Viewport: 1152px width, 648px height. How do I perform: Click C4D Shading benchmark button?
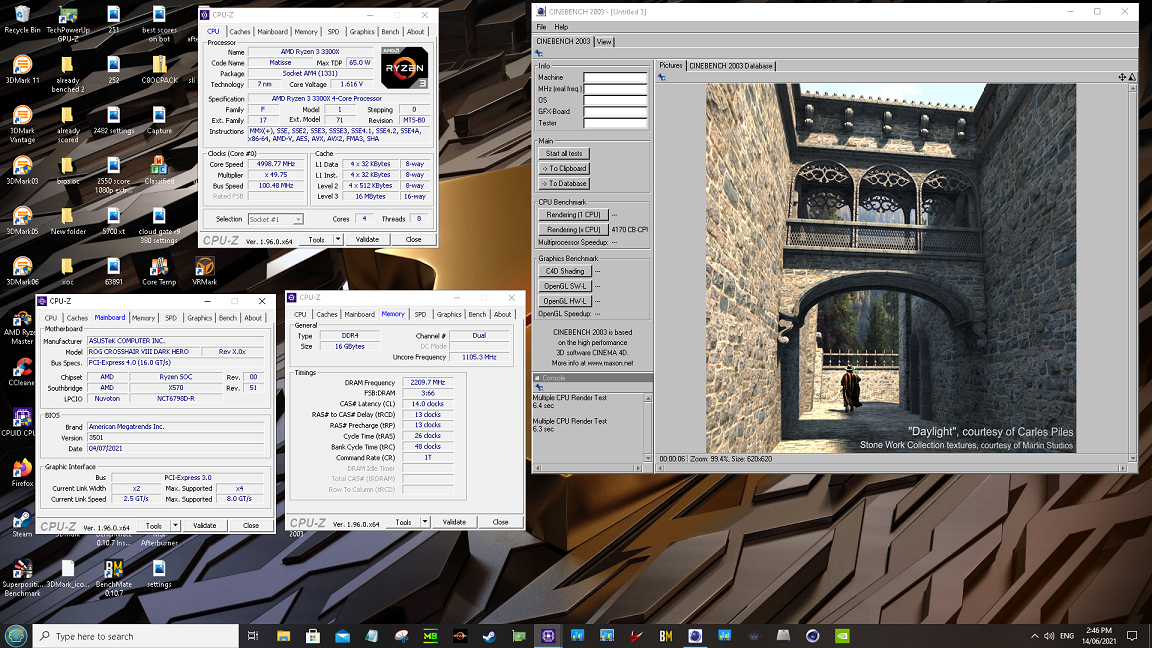tap(565, 271)
